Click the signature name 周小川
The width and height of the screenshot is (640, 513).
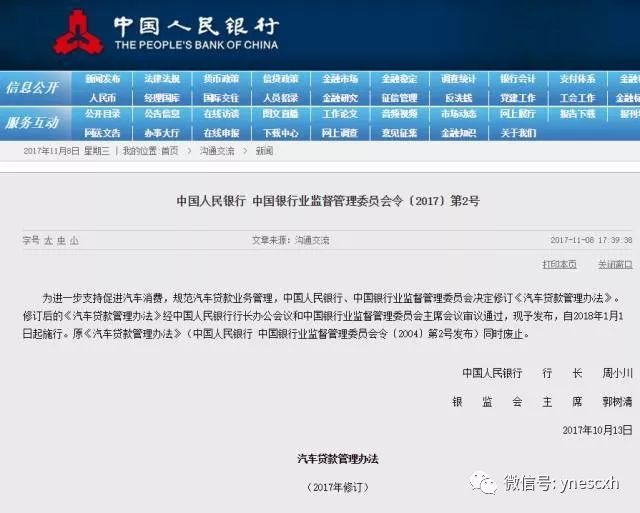(618, 373)
